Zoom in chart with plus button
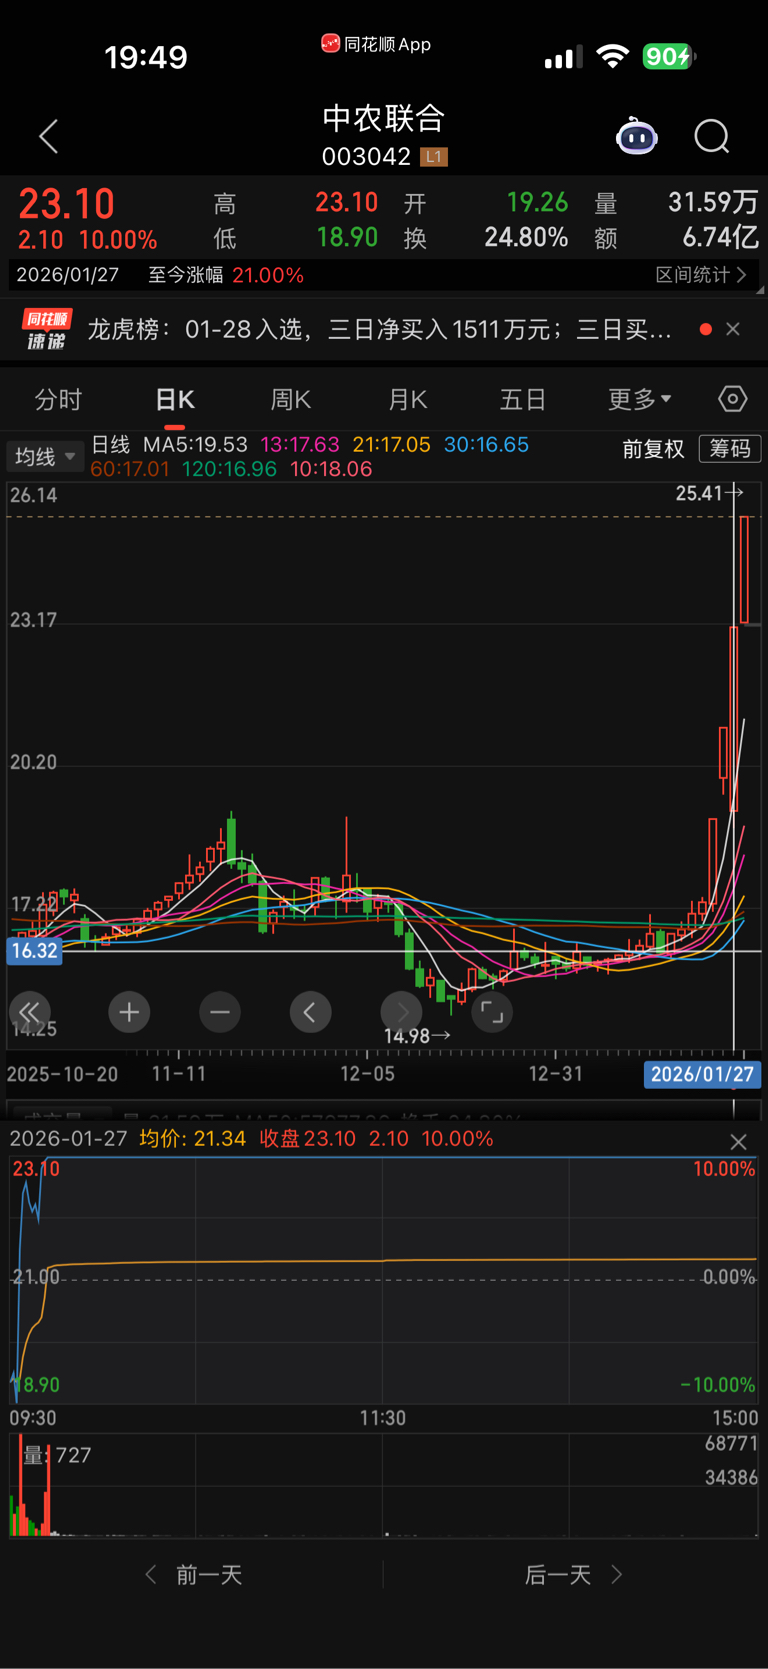This screenshot has width=768, height=1669. pos(129,1012)
